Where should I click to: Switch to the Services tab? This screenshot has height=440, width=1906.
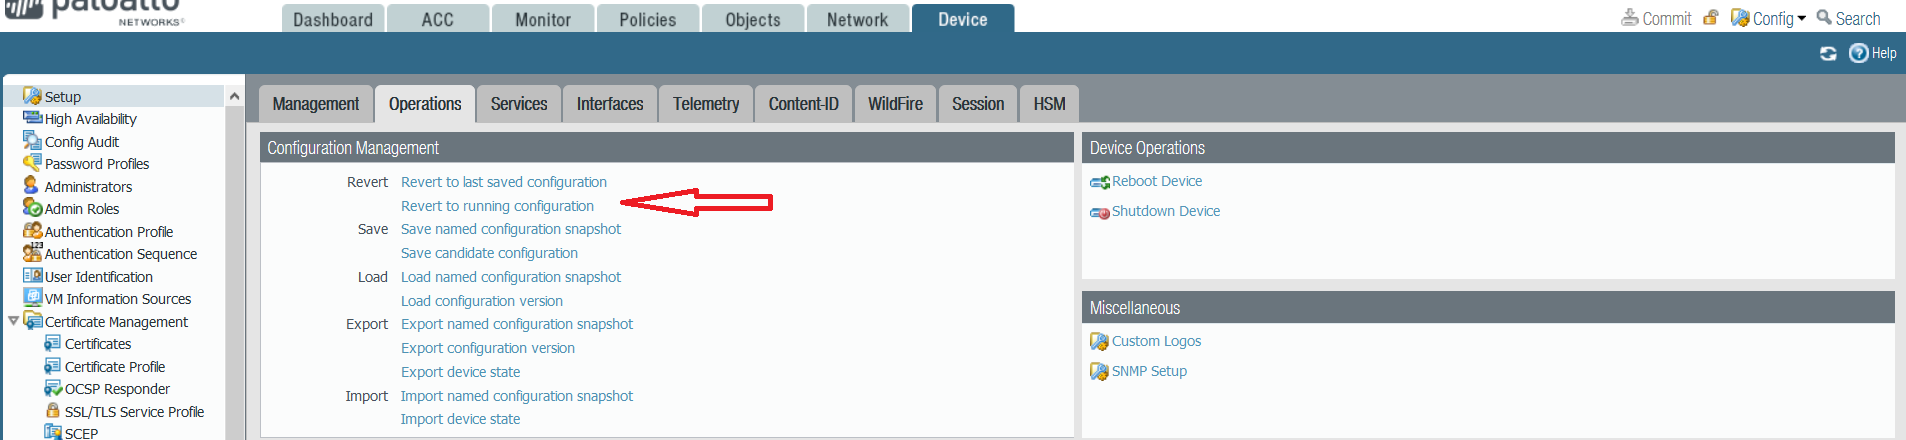[518, 104]
